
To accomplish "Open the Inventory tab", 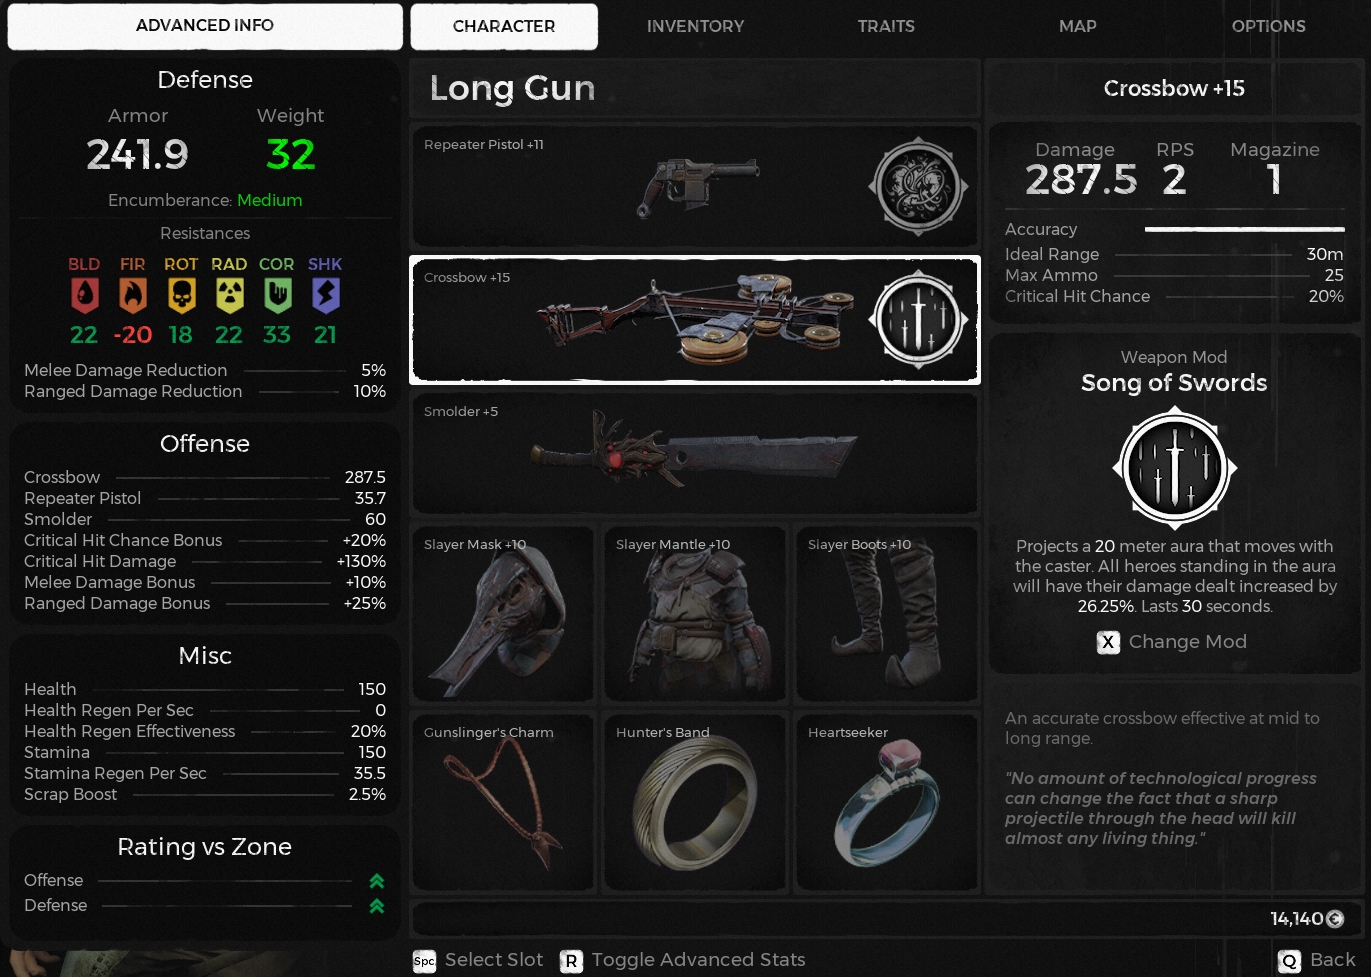I will click(695, 26).
